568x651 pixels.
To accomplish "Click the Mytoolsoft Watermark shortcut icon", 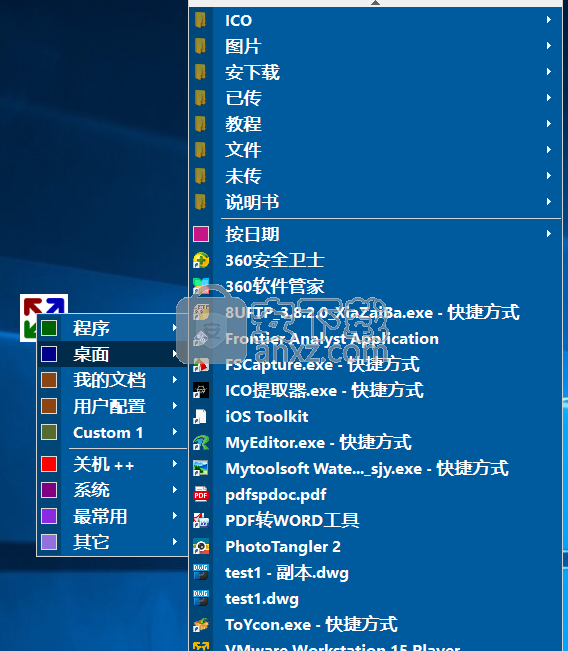I will point(201,468).
